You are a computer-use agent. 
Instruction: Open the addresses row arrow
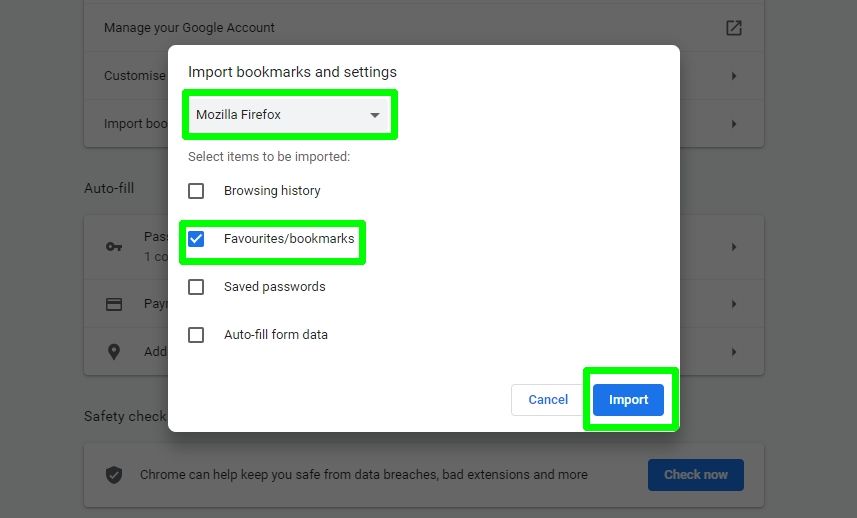tap(733, 352)
